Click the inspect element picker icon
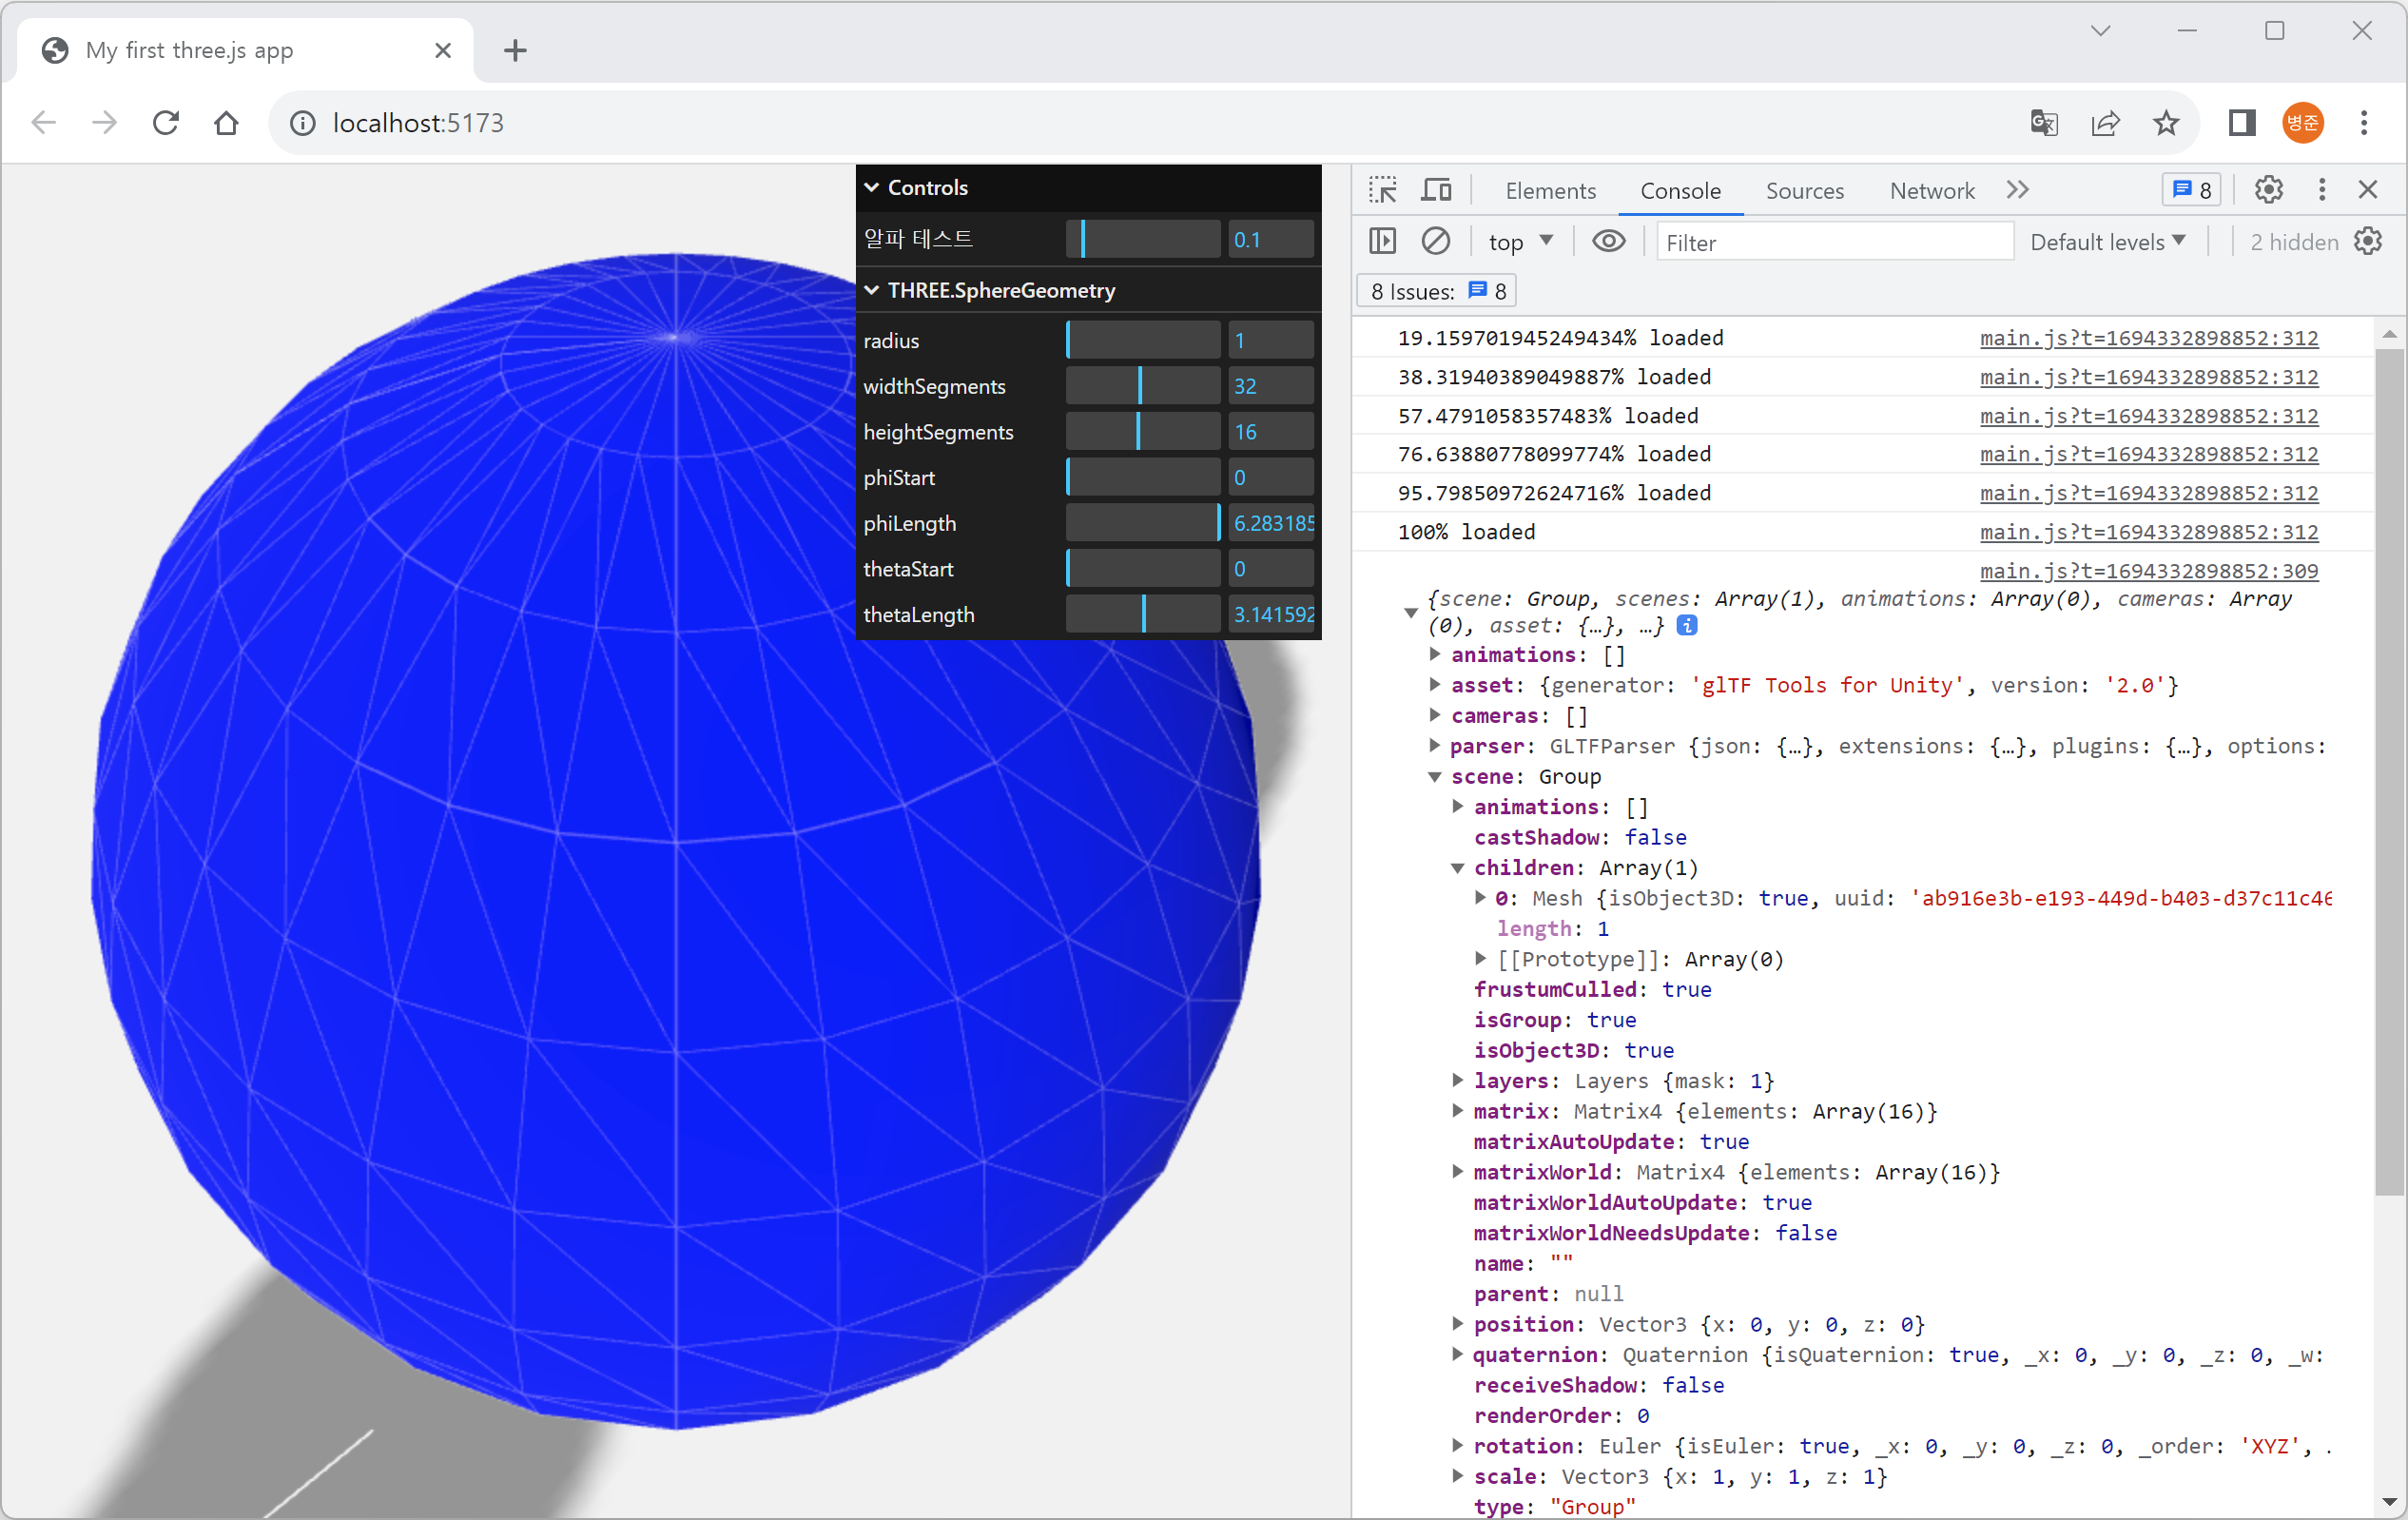Viewport: 2408px width, 1520px height. coord(1383,190)
